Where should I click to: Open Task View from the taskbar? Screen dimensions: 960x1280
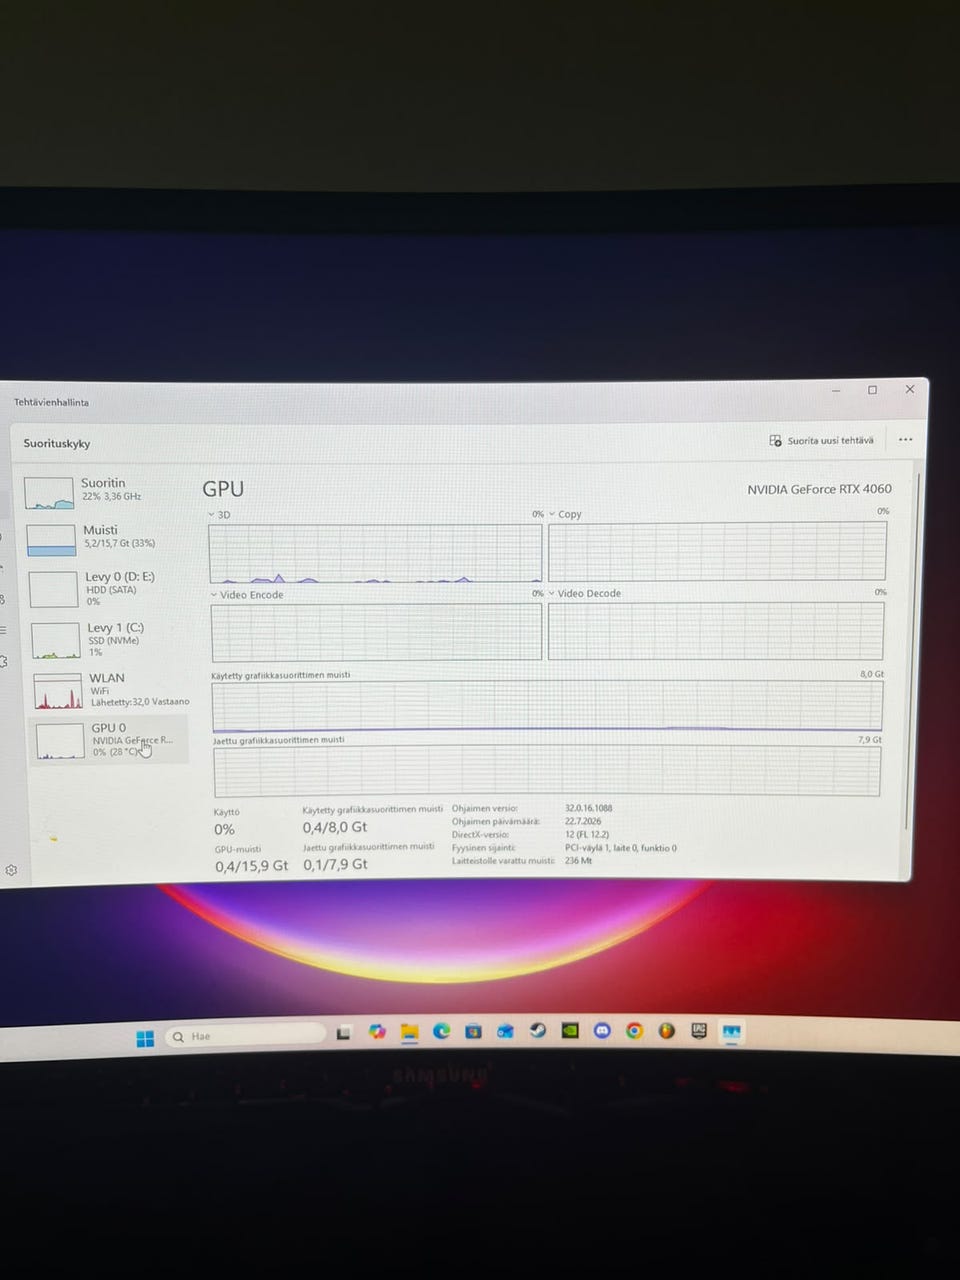[x=343, y=1032]
